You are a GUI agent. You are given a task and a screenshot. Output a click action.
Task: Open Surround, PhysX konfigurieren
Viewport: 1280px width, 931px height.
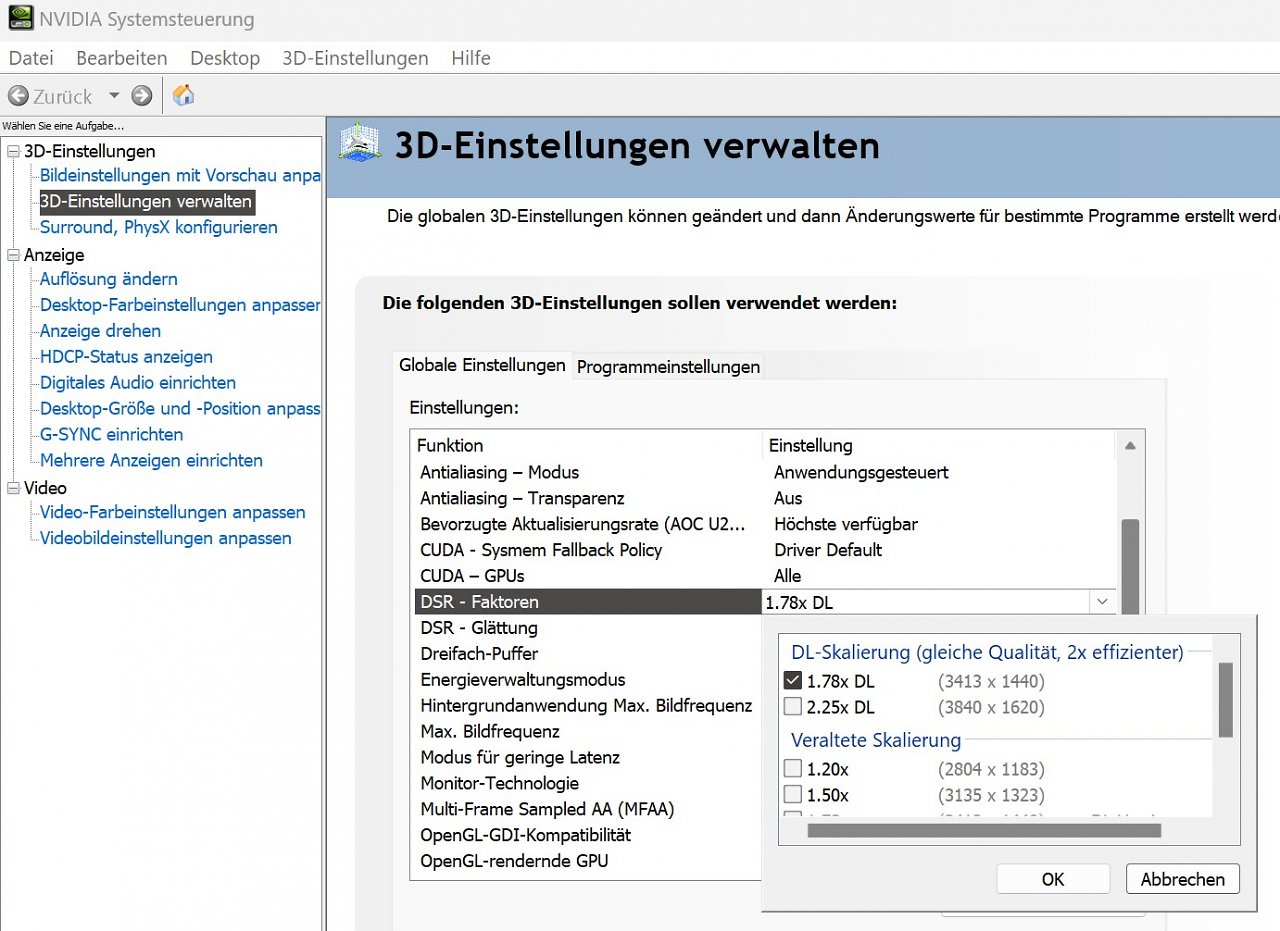tap(159, 227)
